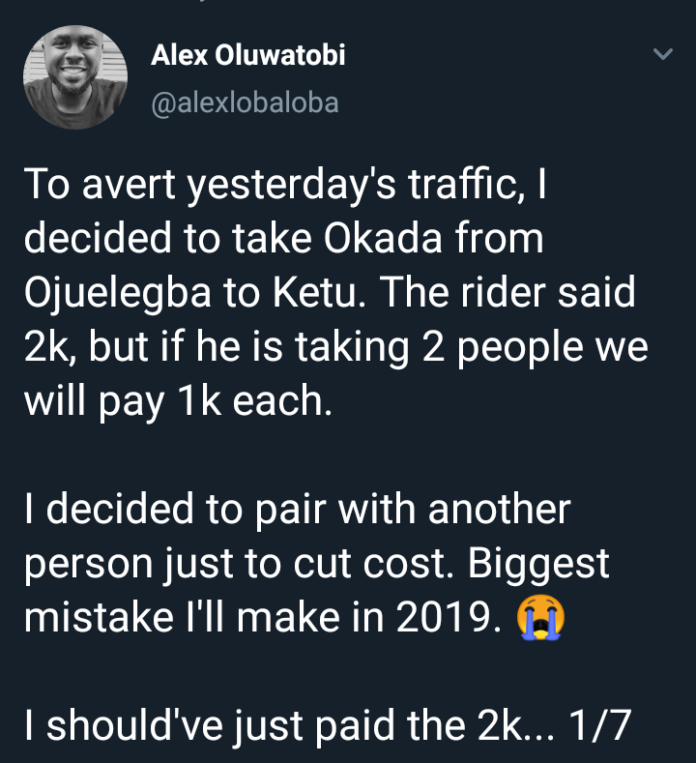
Task: Select the first paragraph about Okada
Action: pyautogui.click(x=336, y=292)
